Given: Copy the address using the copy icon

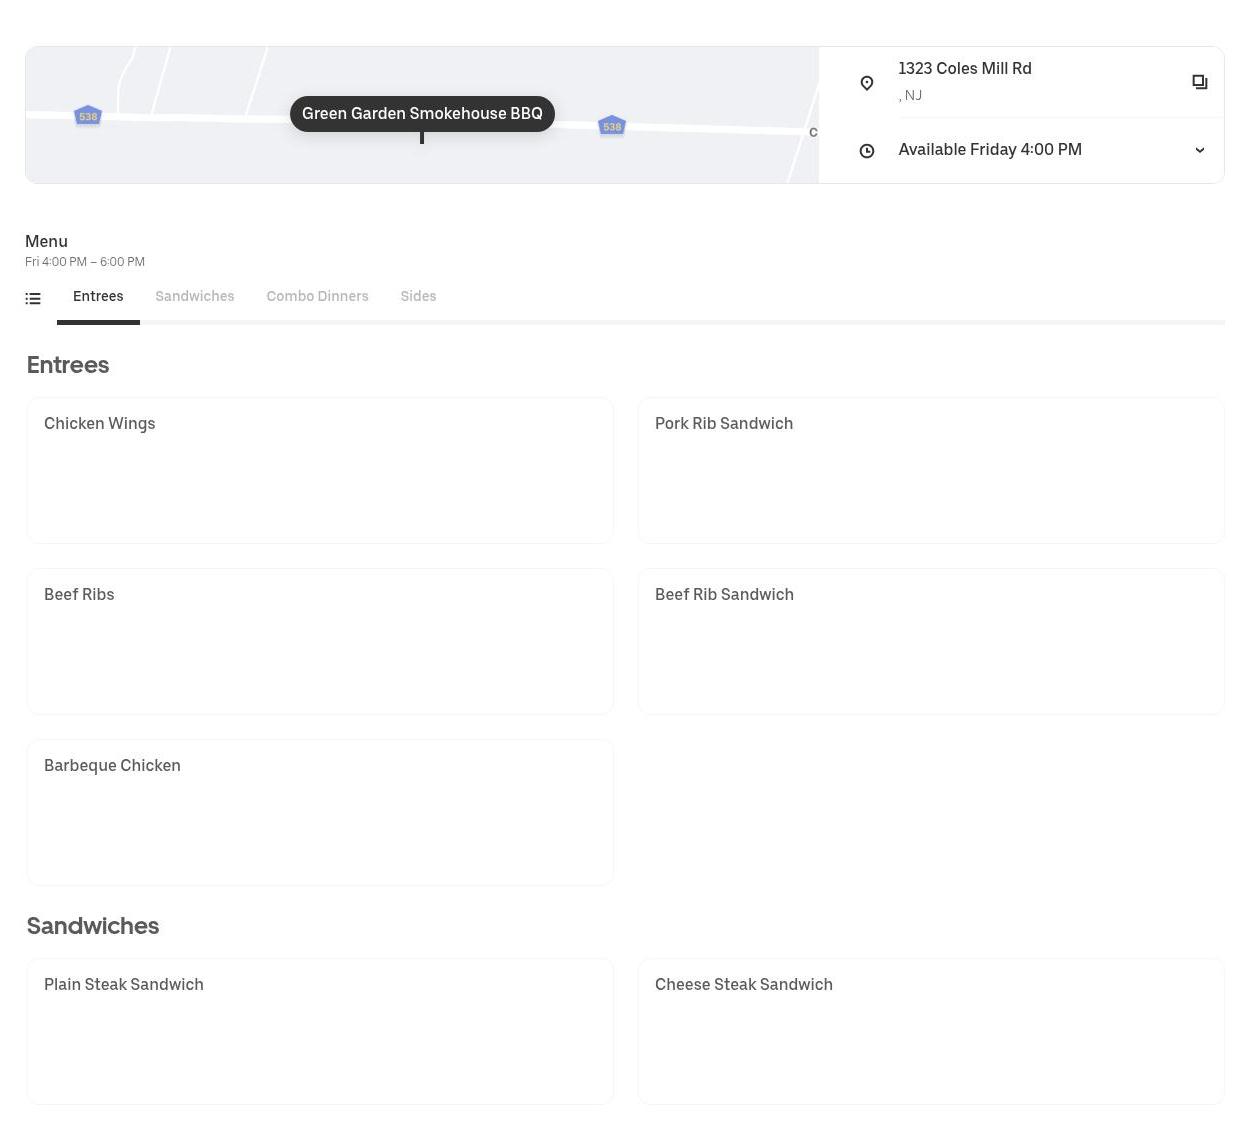Looking at the screenshot, I should 1199,82.
